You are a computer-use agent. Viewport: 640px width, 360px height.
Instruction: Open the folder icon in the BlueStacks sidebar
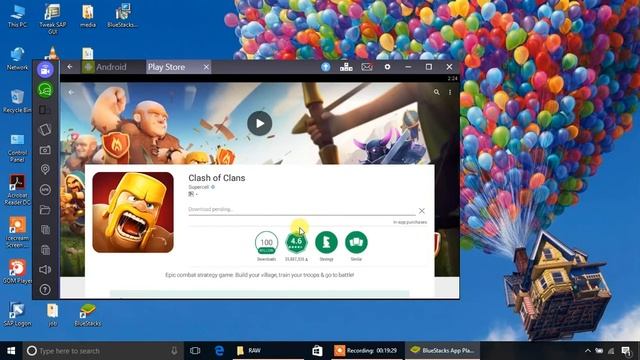tap(45, 210)
